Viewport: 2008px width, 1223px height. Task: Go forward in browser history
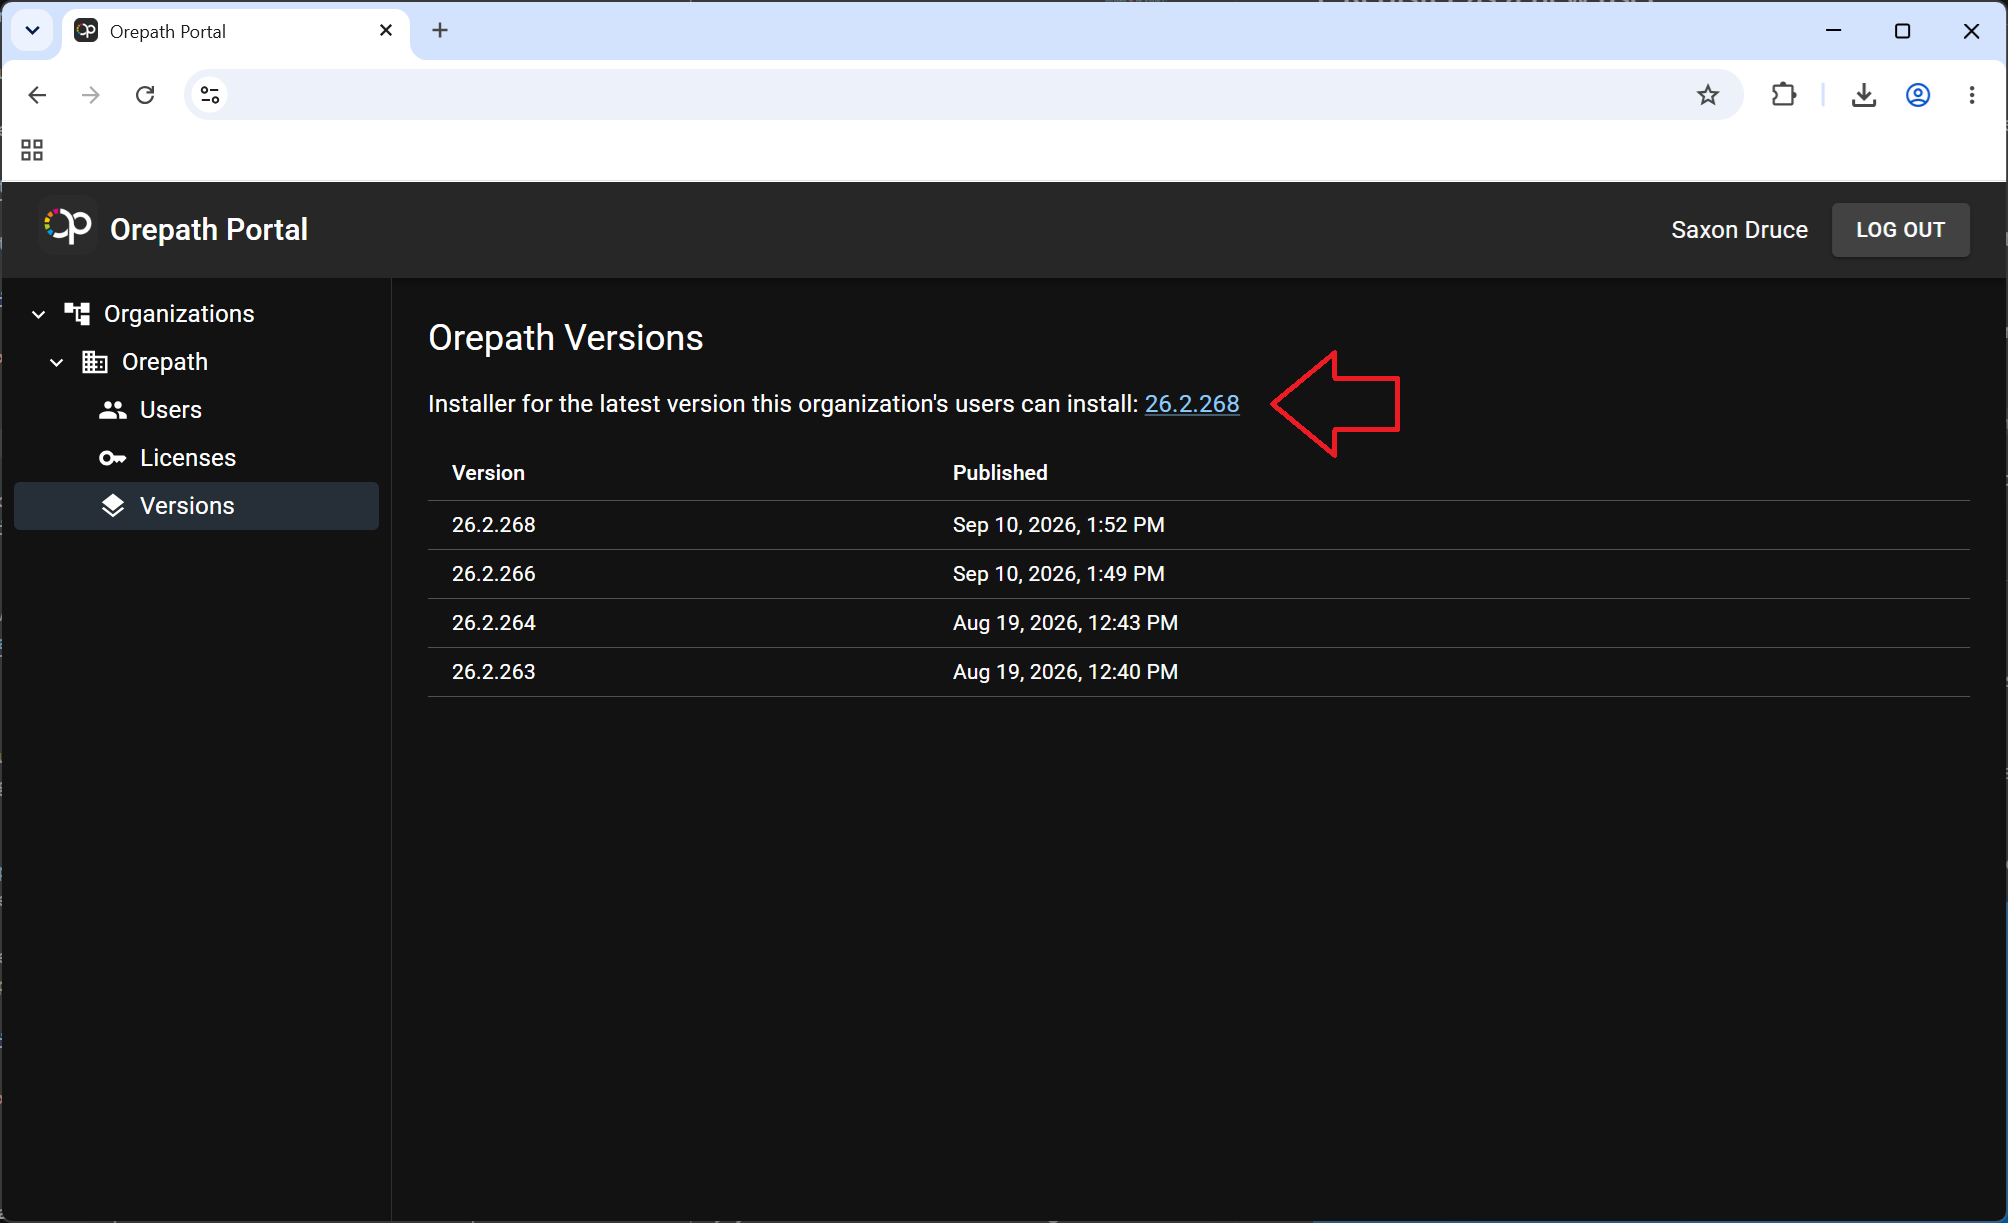91,95
